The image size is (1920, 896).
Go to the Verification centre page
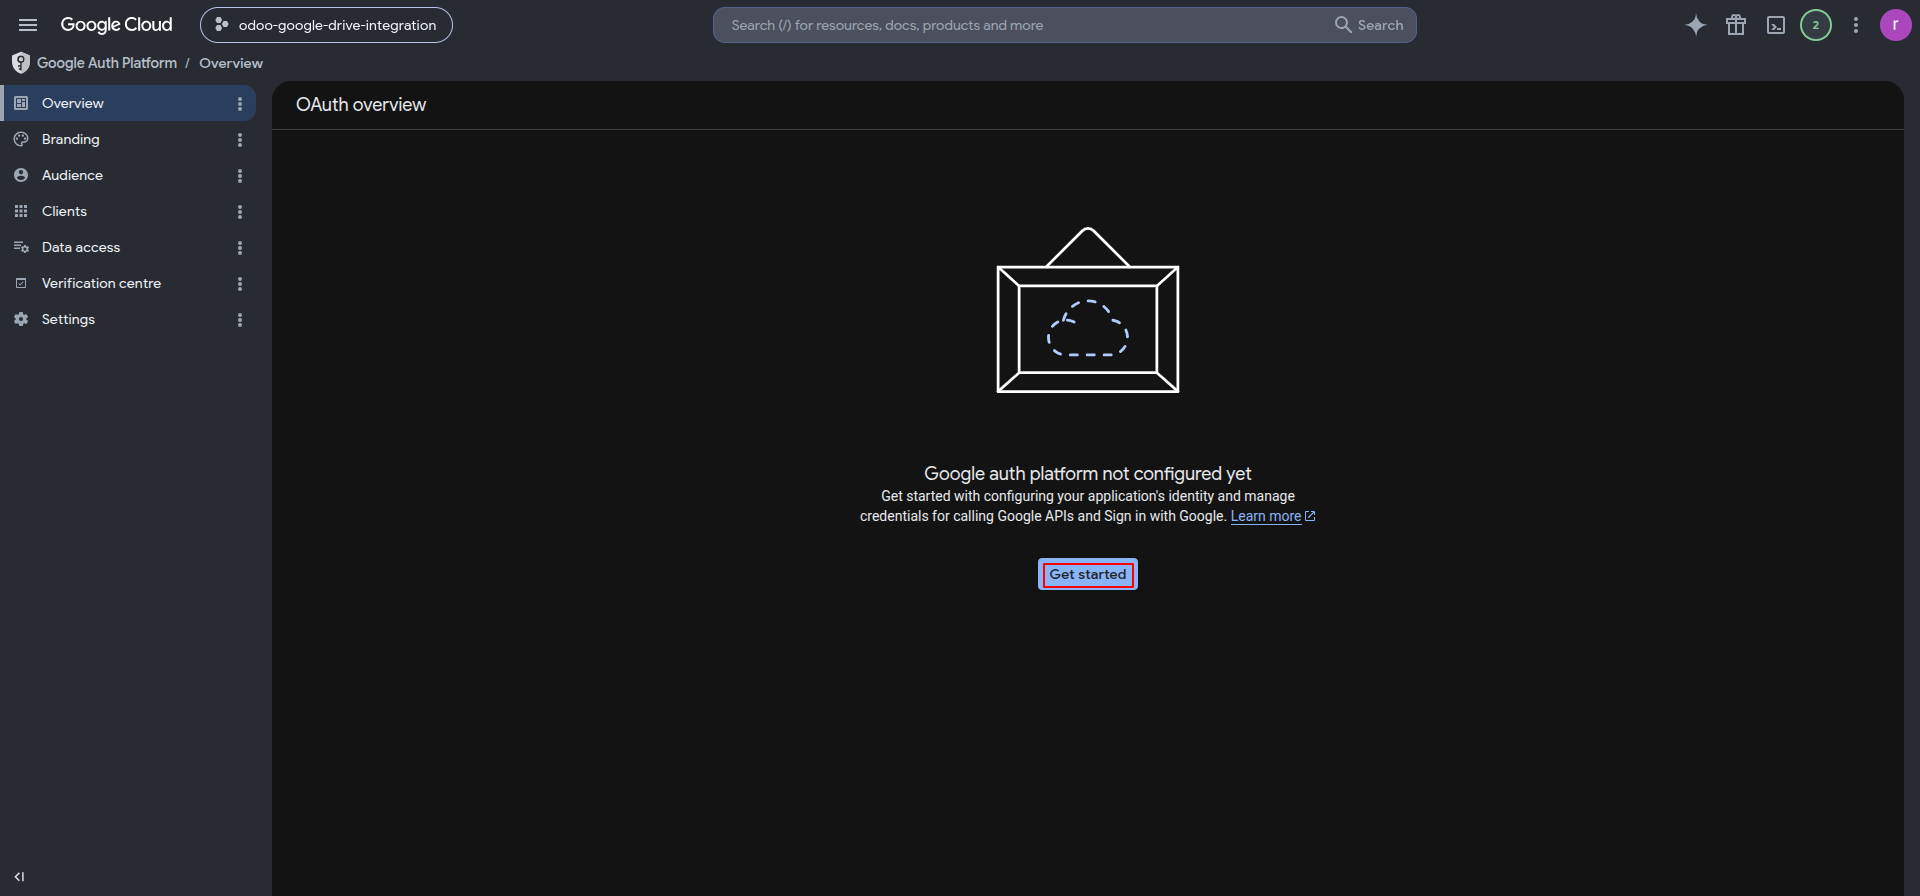pos(128,283)
